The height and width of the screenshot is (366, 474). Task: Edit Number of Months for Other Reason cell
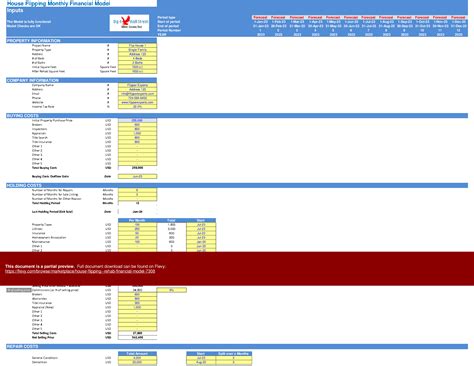coord(137,199)
